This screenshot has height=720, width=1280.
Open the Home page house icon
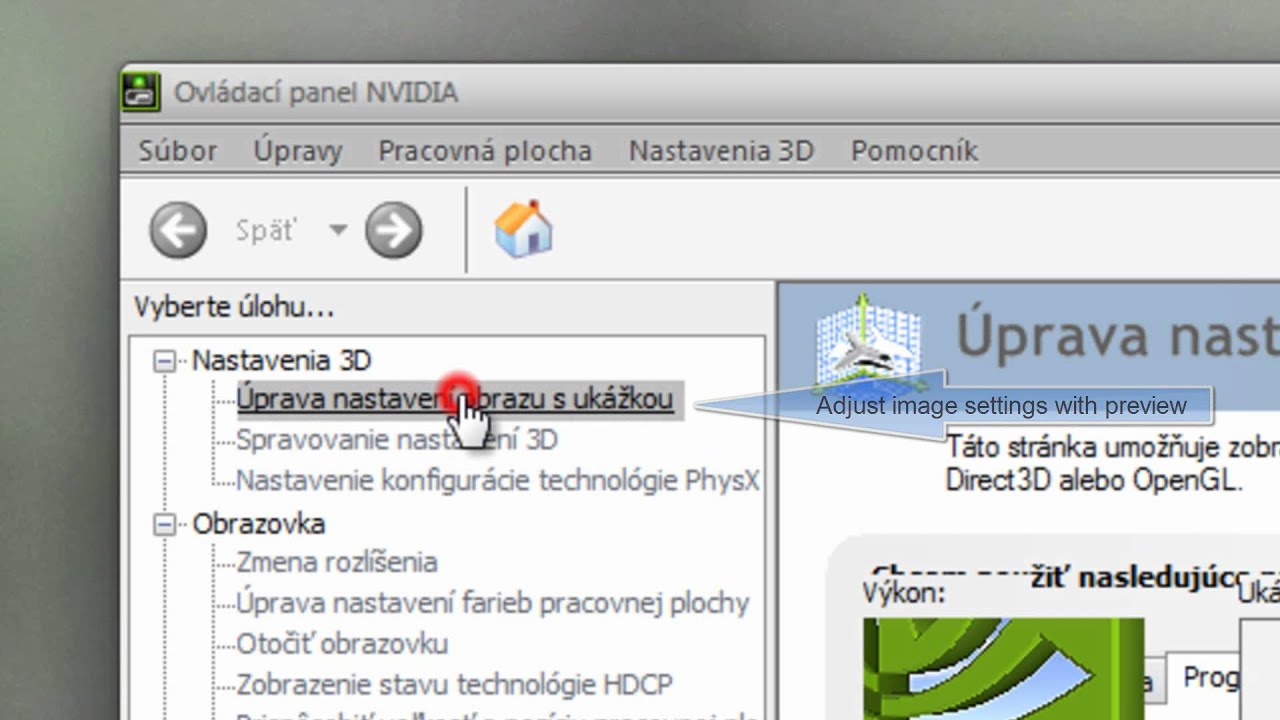click(523, 229)
